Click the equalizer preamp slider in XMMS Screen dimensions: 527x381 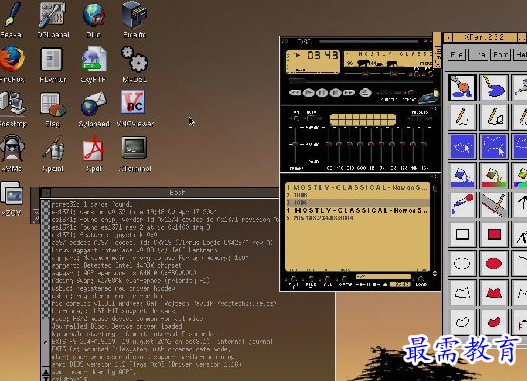(295, 145)
